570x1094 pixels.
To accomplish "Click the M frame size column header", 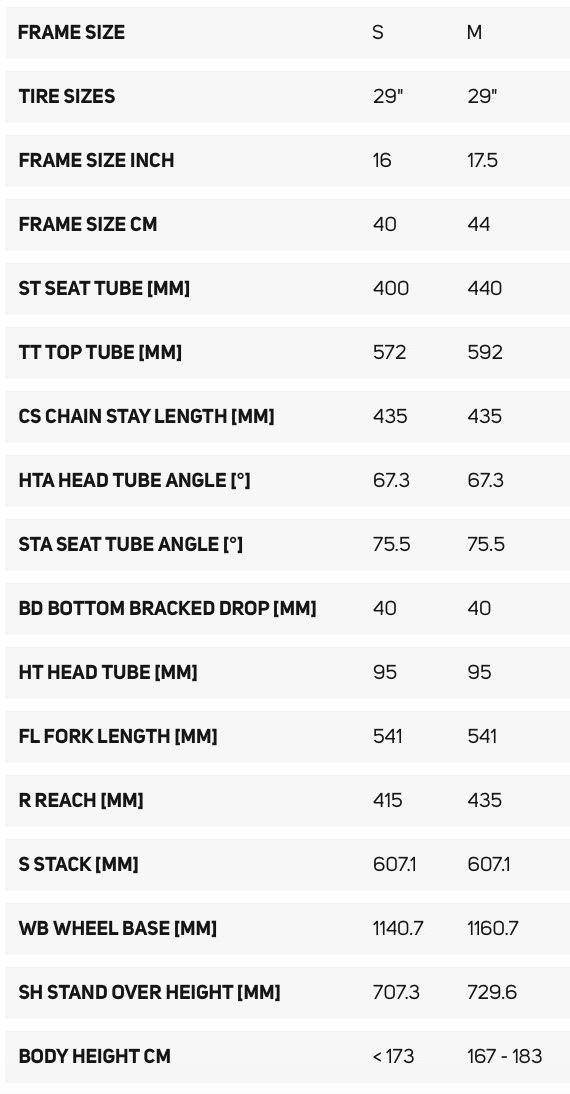I will 474,32.
